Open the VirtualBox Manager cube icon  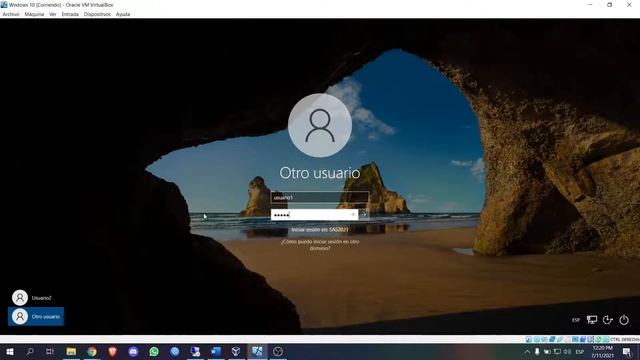coord(236,351)
